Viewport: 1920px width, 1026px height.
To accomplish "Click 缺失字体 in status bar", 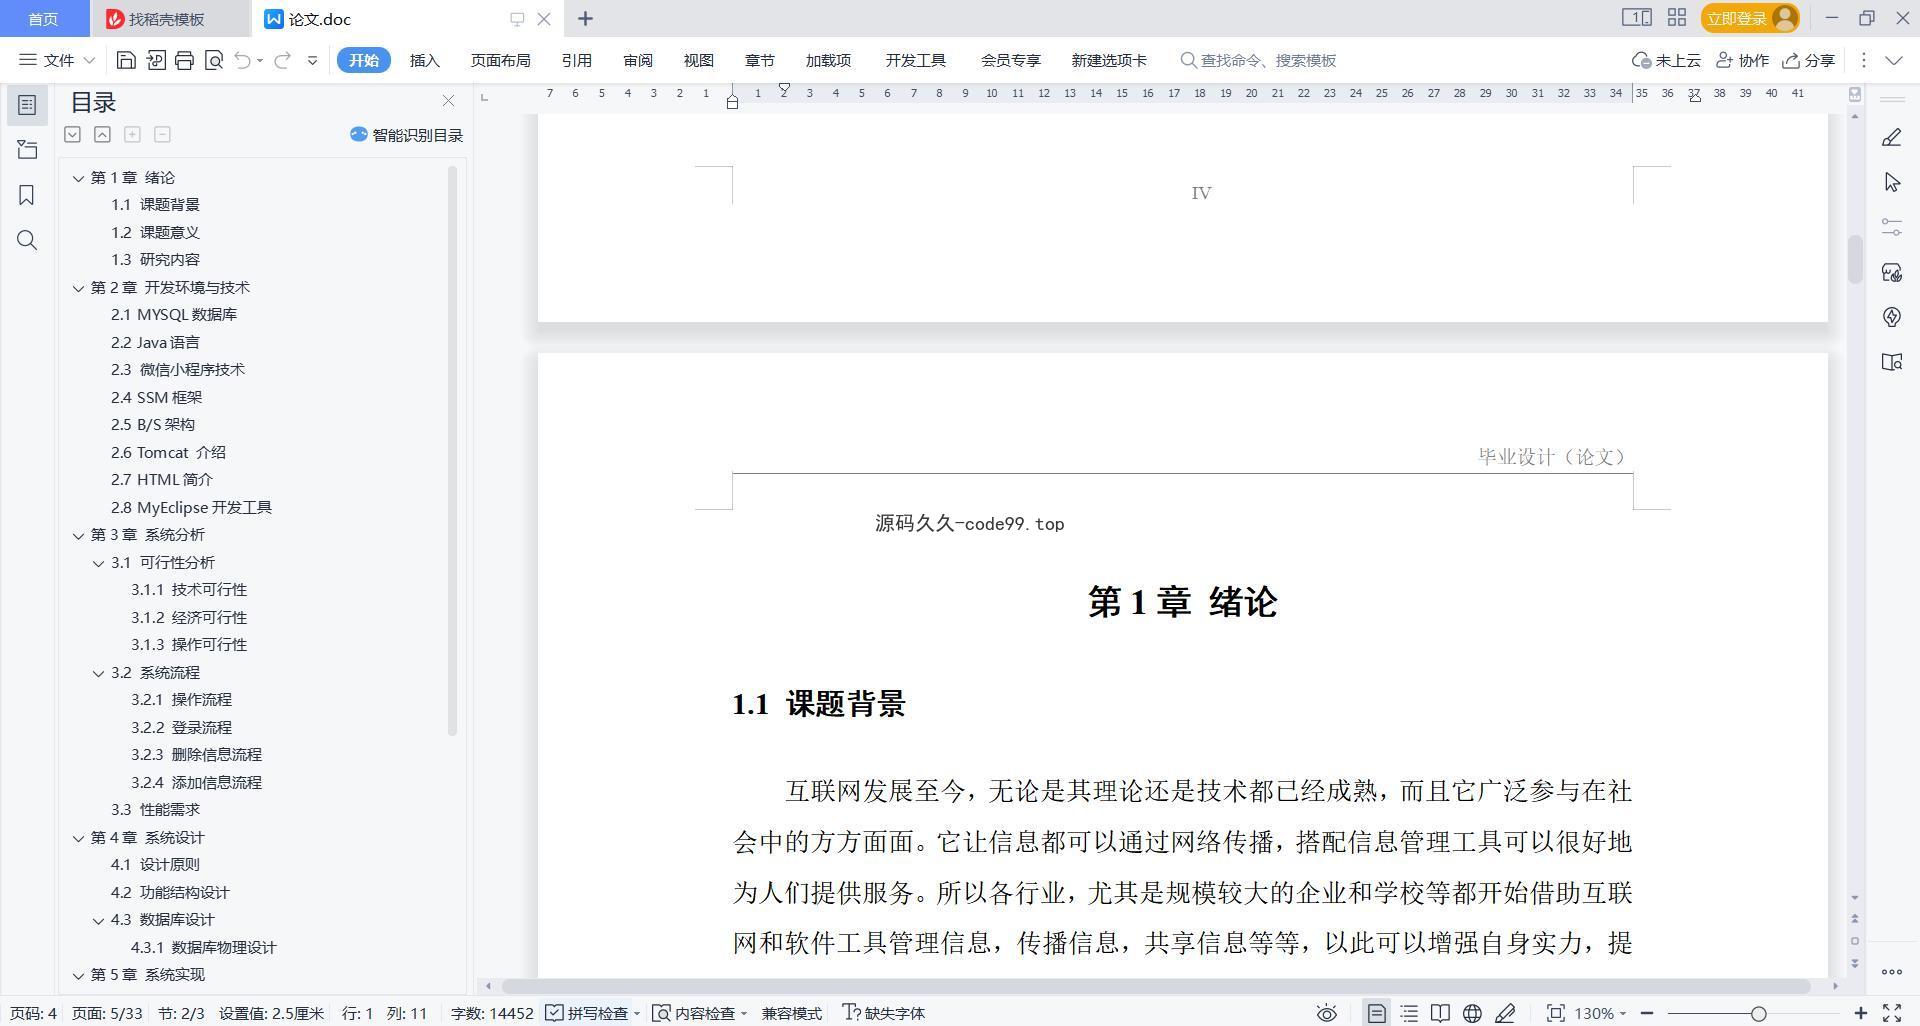I will 884,1013.
